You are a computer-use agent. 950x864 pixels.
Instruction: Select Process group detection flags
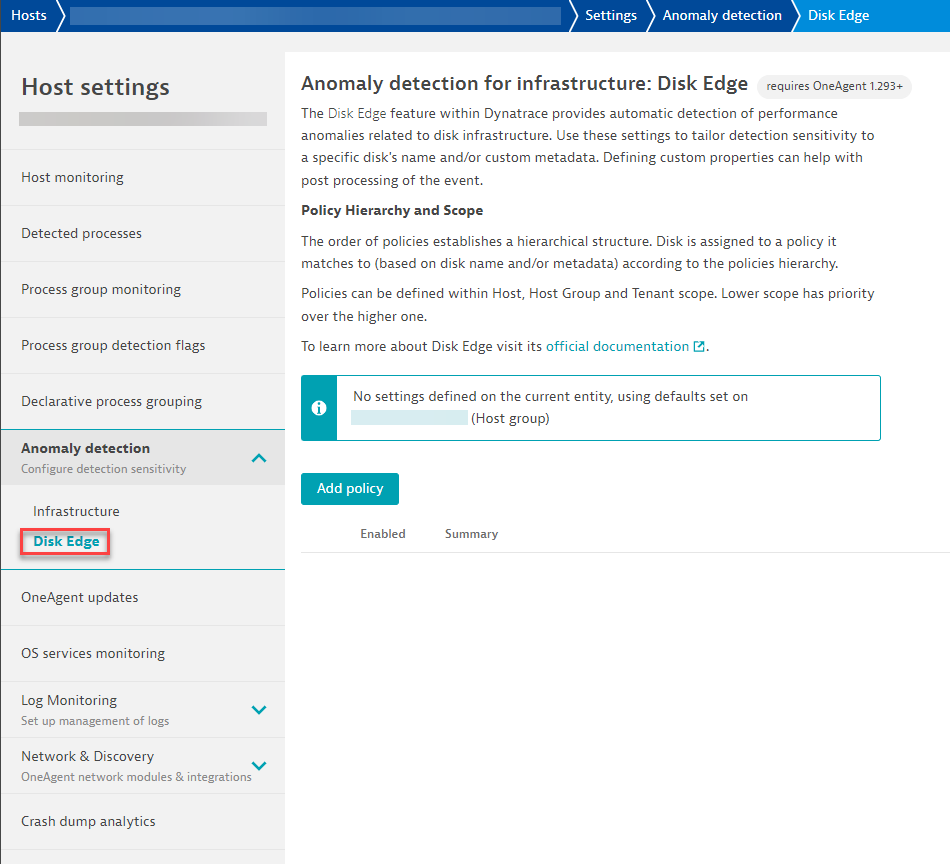point(113,345)
